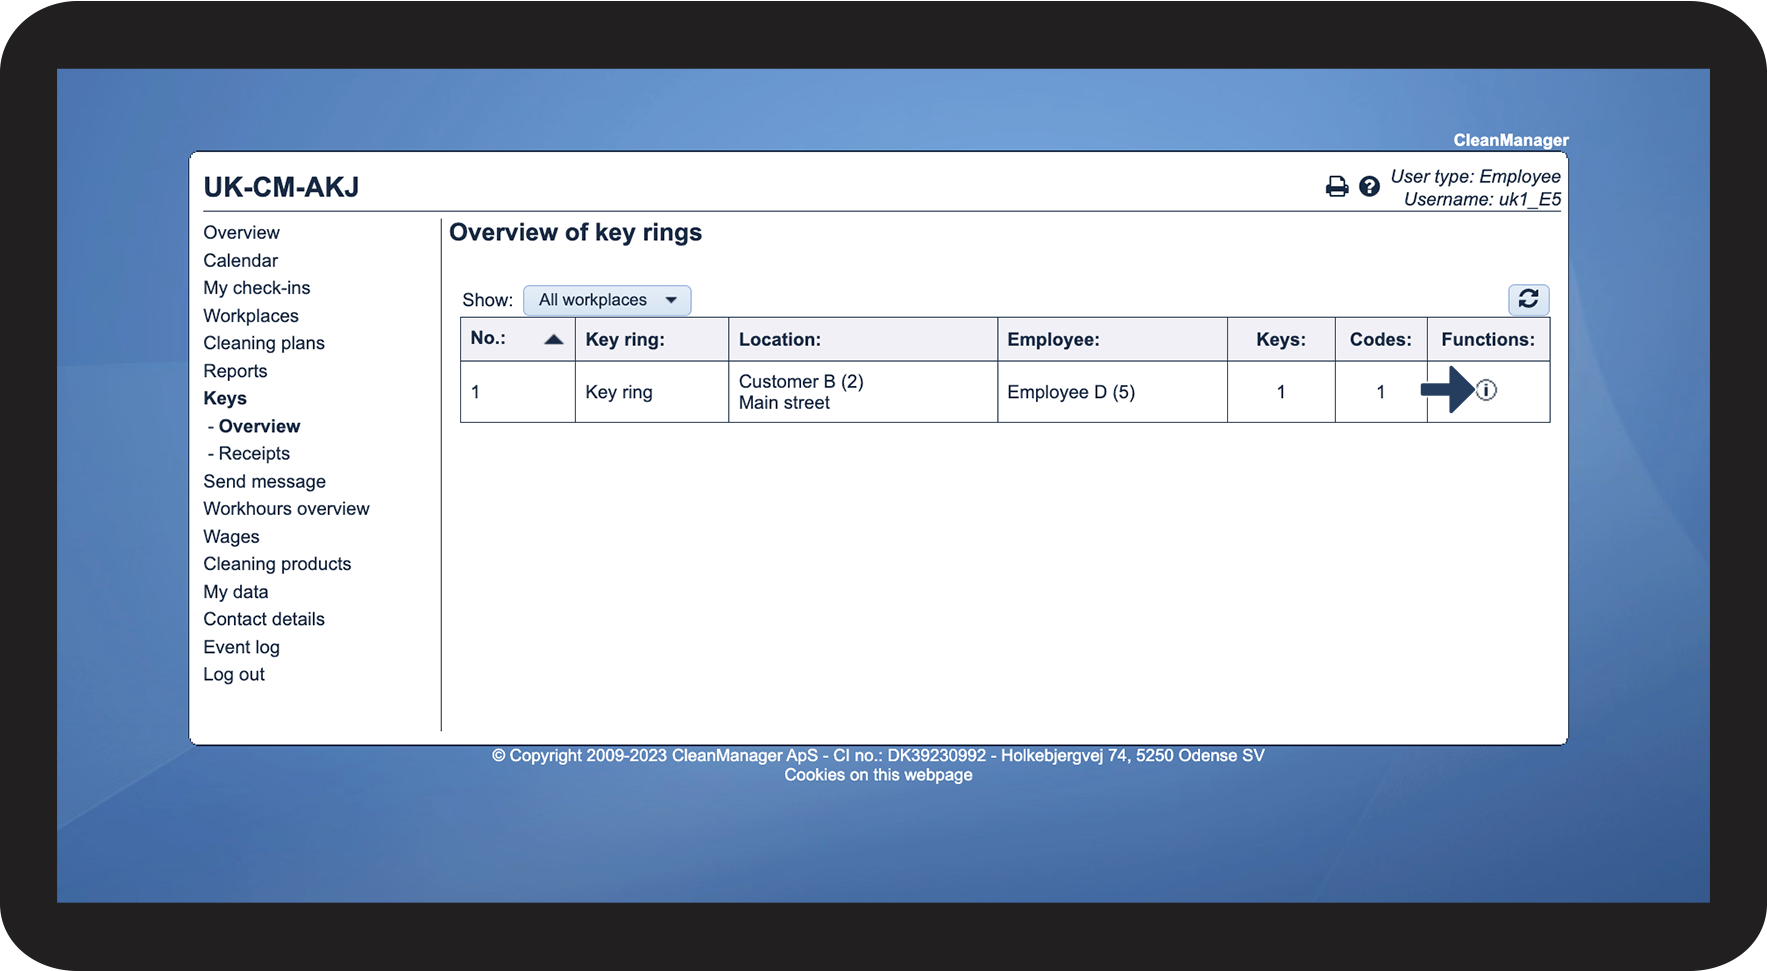Screen dimensions: 1767x971
Task: Sort by No. column arrow
Action: [554, 340]
